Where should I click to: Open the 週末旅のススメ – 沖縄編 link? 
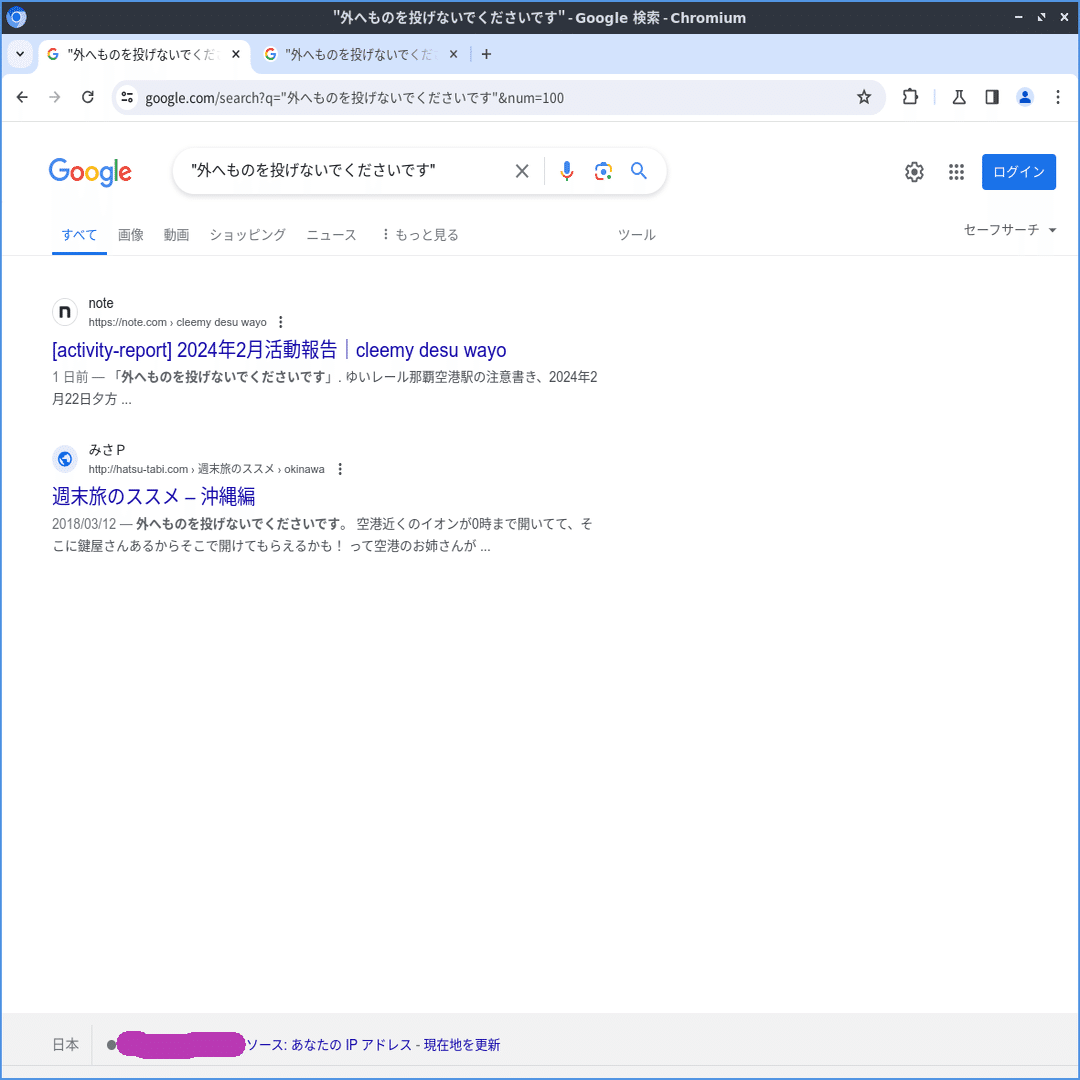click(154, 497)
